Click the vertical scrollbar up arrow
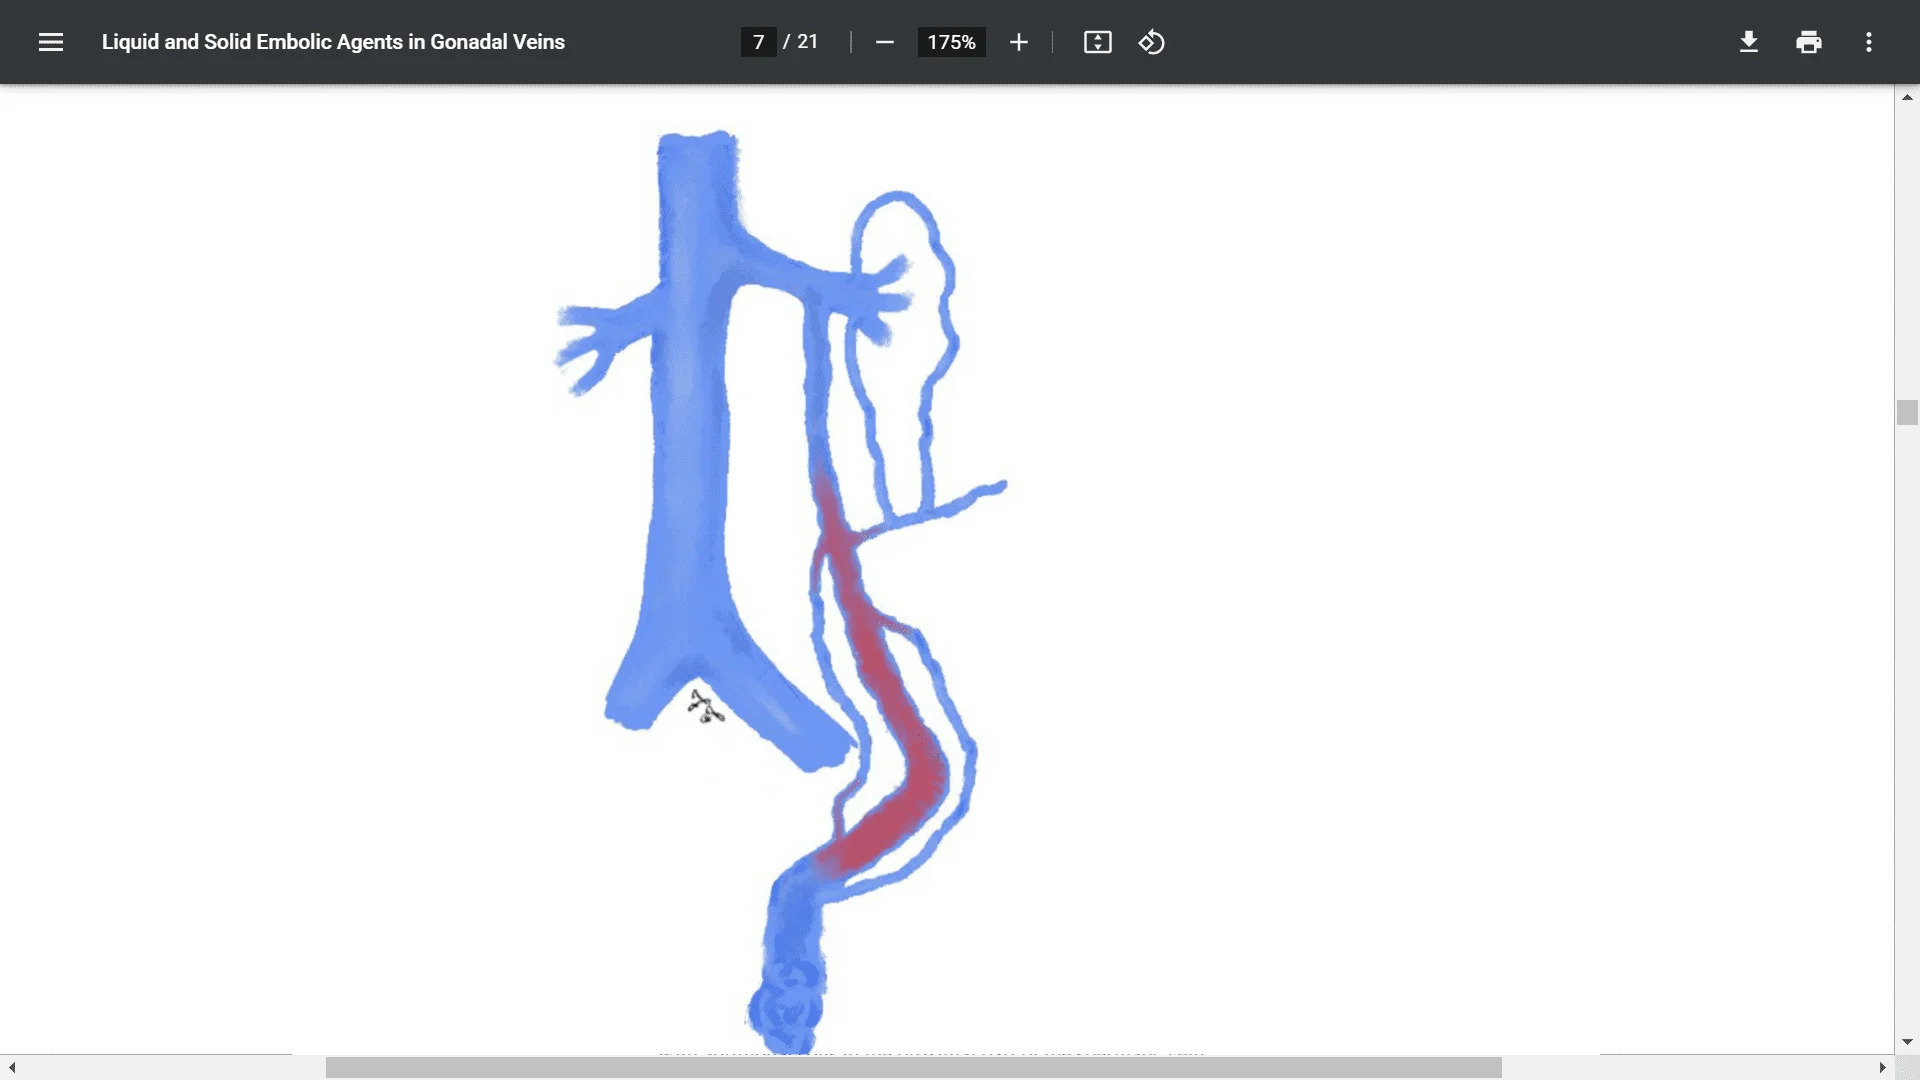 [1907, 97]
